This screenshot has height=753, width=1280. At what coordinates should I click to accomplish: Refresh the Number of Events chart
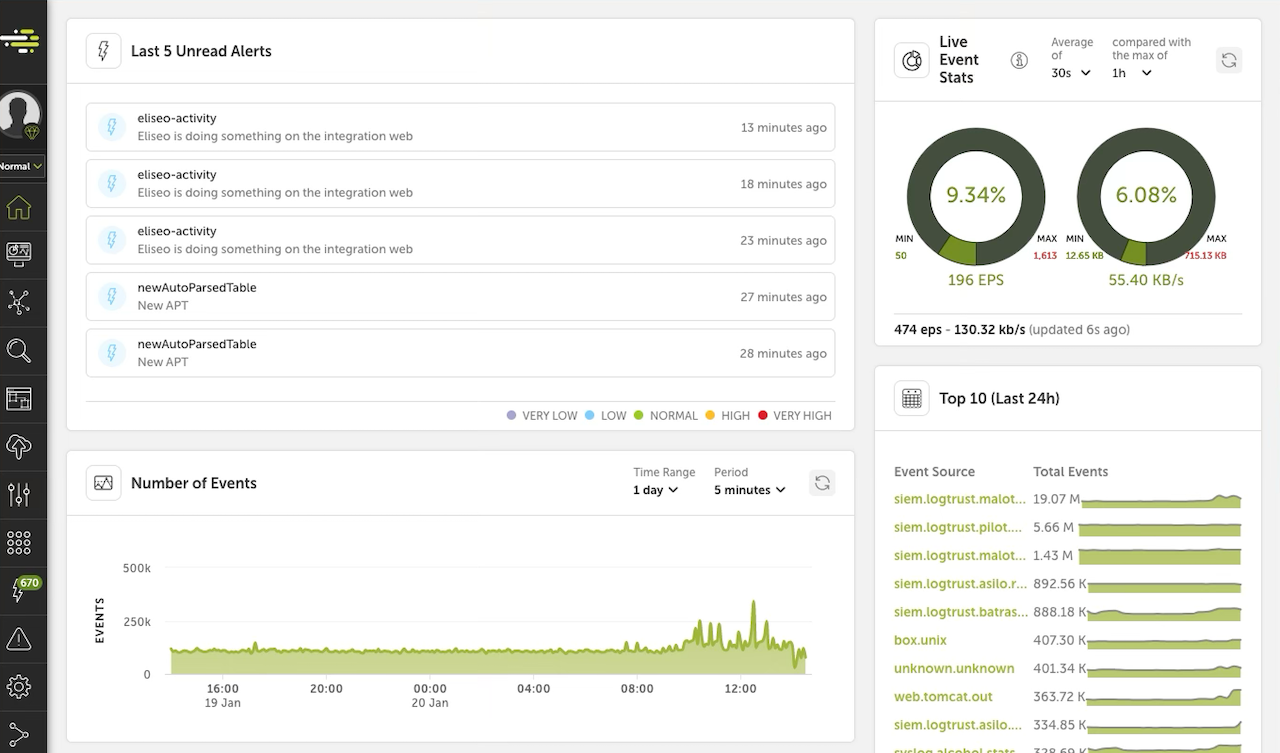[822, 482]
